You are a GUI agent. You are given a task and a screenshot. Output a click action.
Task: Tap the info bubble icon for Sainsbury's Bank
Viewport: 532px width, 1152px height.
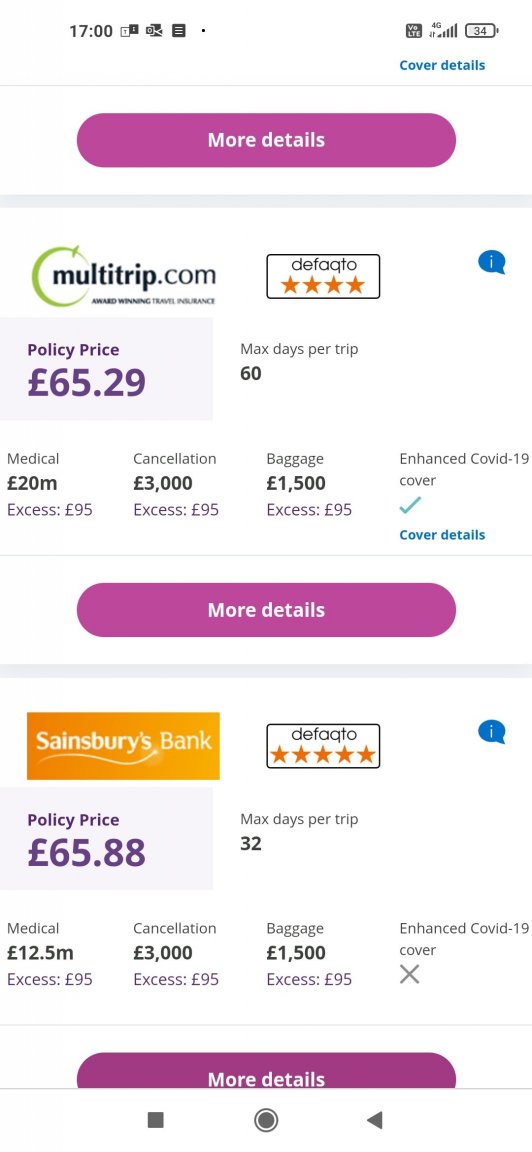click(492, 732)
